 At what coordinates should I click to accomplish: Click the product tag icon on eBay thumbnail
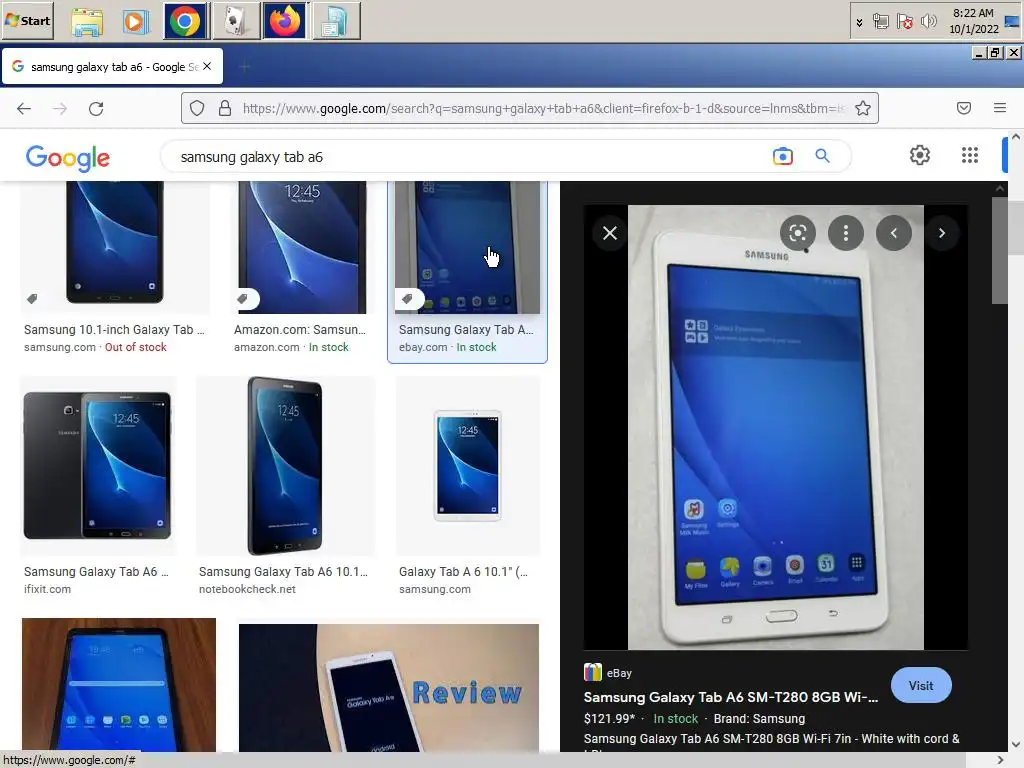pos(408,299)
